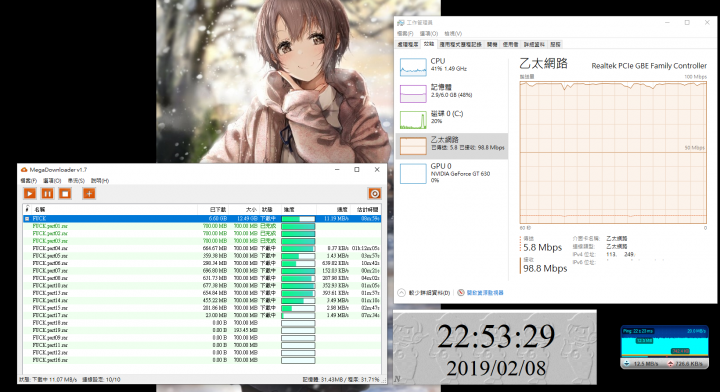
Task: Open 選項(O) menu in Task Manager
Action: (x=428, y=34)
